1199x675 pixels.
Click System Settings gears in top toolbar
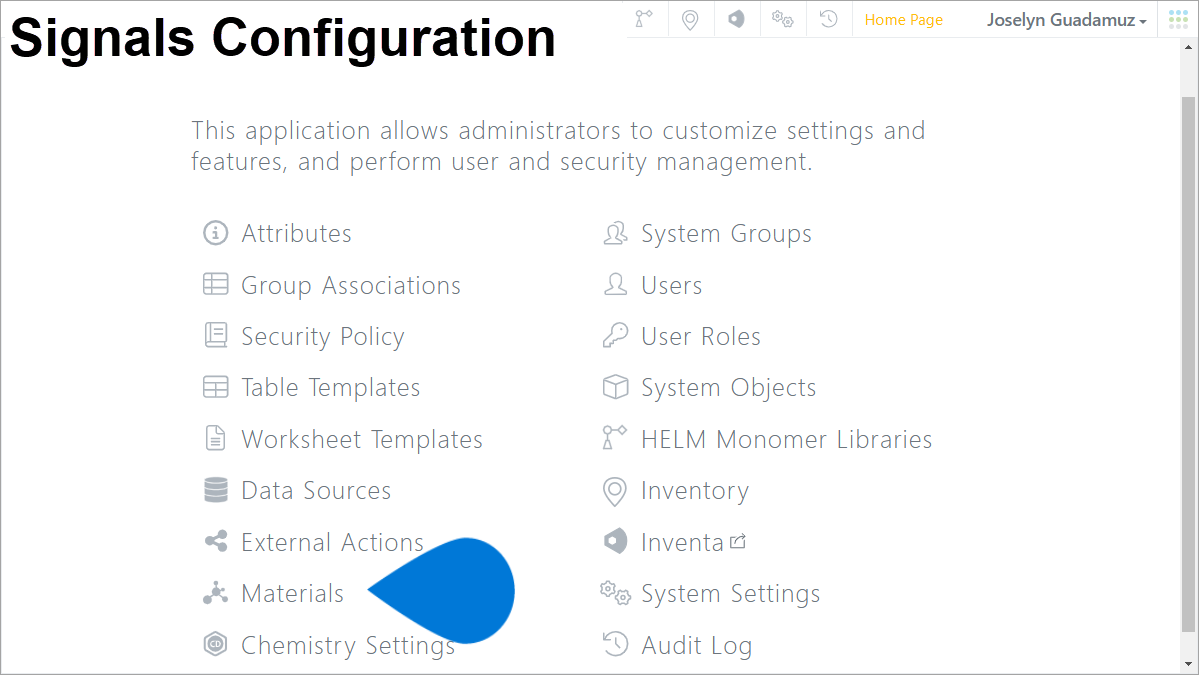pos(782,19)
